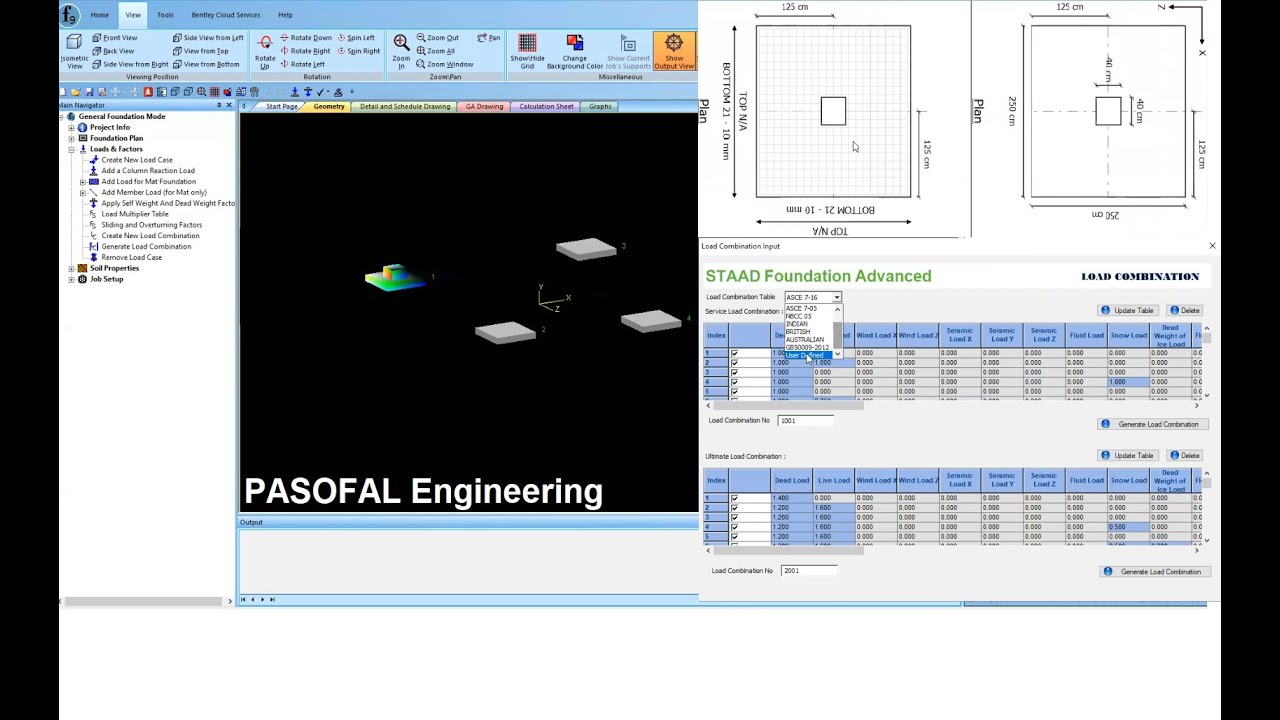The height and width of the screenshot is (720, 1280).
Task: Choose AUSTRALIAN from code dropdown list
Action: pyautogui.click(x=805, y=340)
